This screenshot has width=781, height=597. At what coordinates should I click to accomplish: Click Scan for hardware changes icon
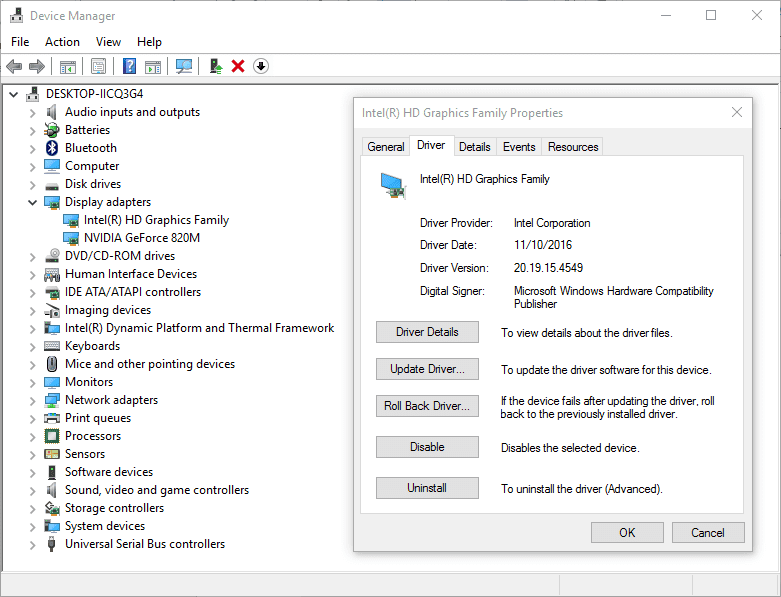coord(184,66)
